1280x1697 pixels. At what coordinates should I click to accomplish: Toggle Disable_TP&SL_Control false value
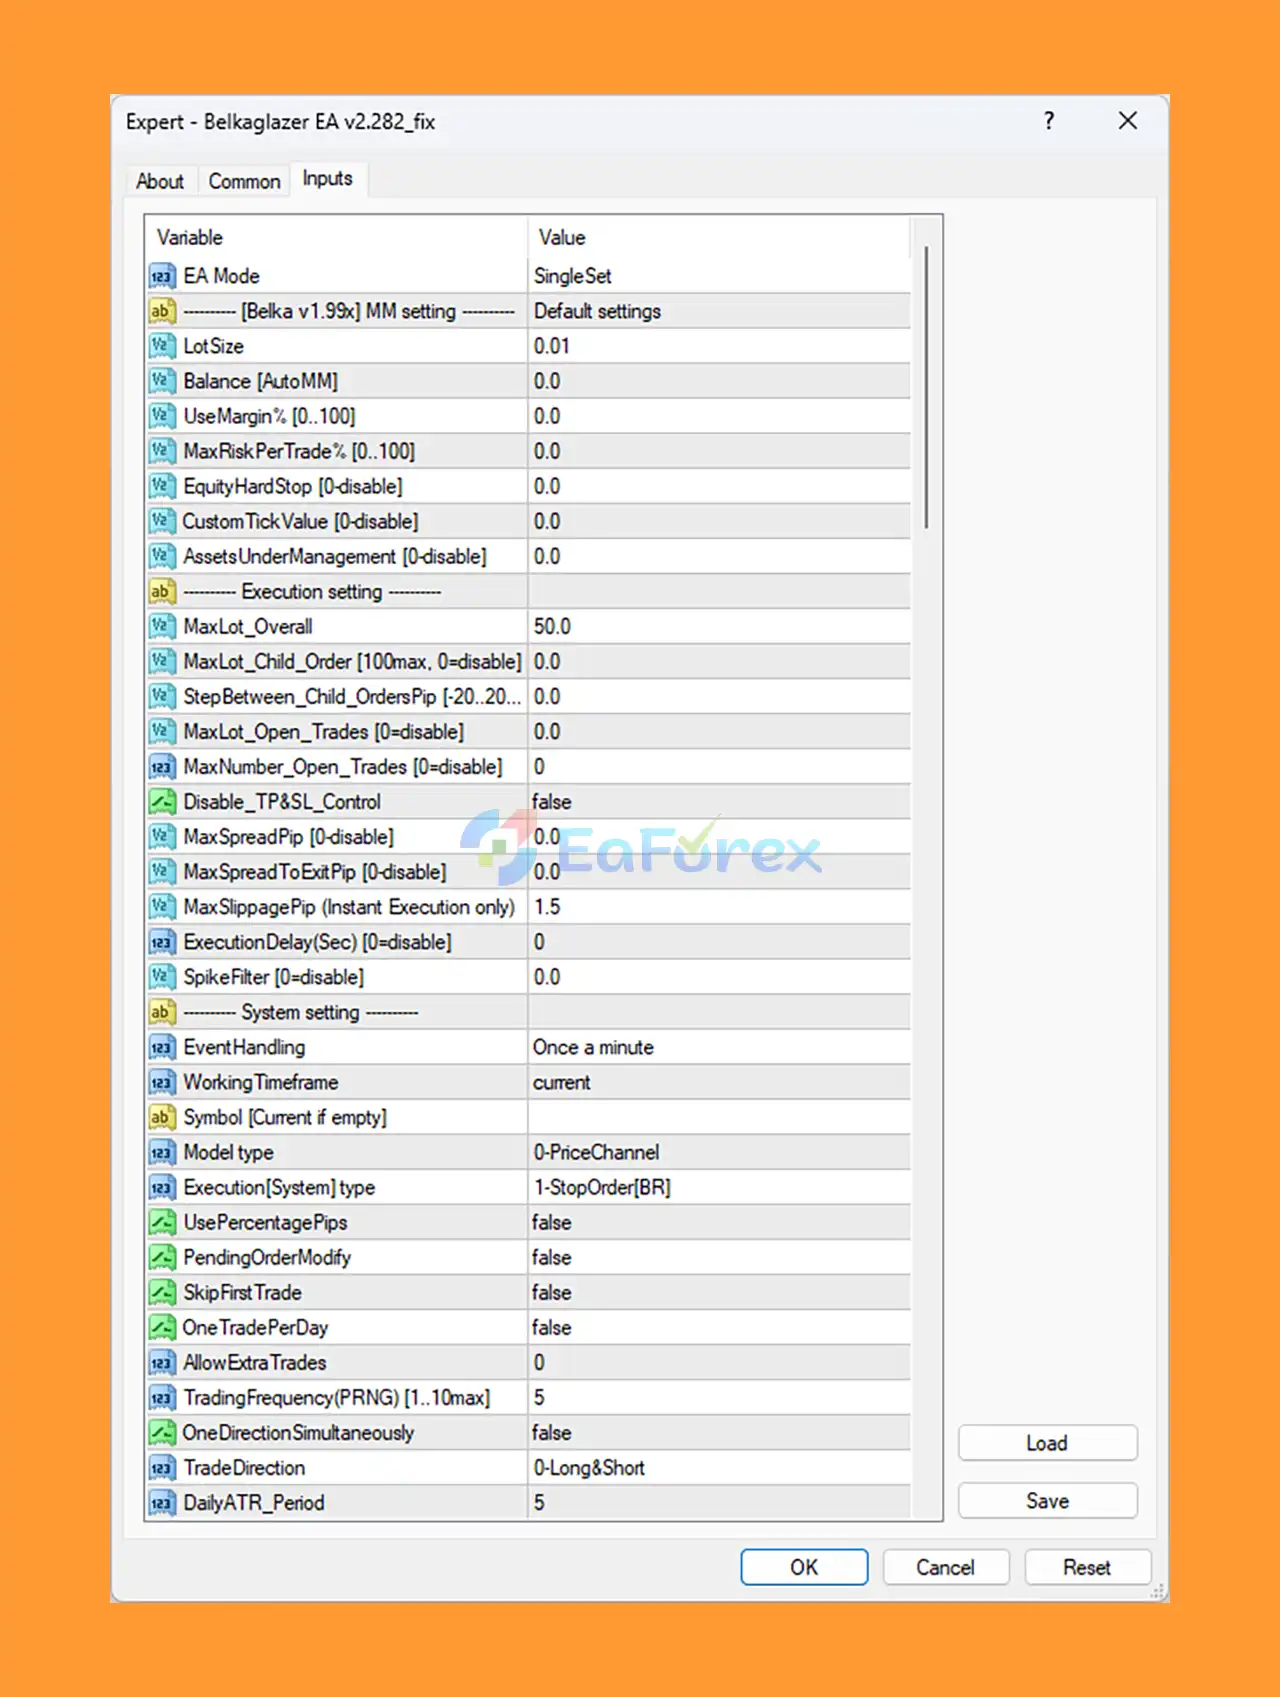pos(719,802)
